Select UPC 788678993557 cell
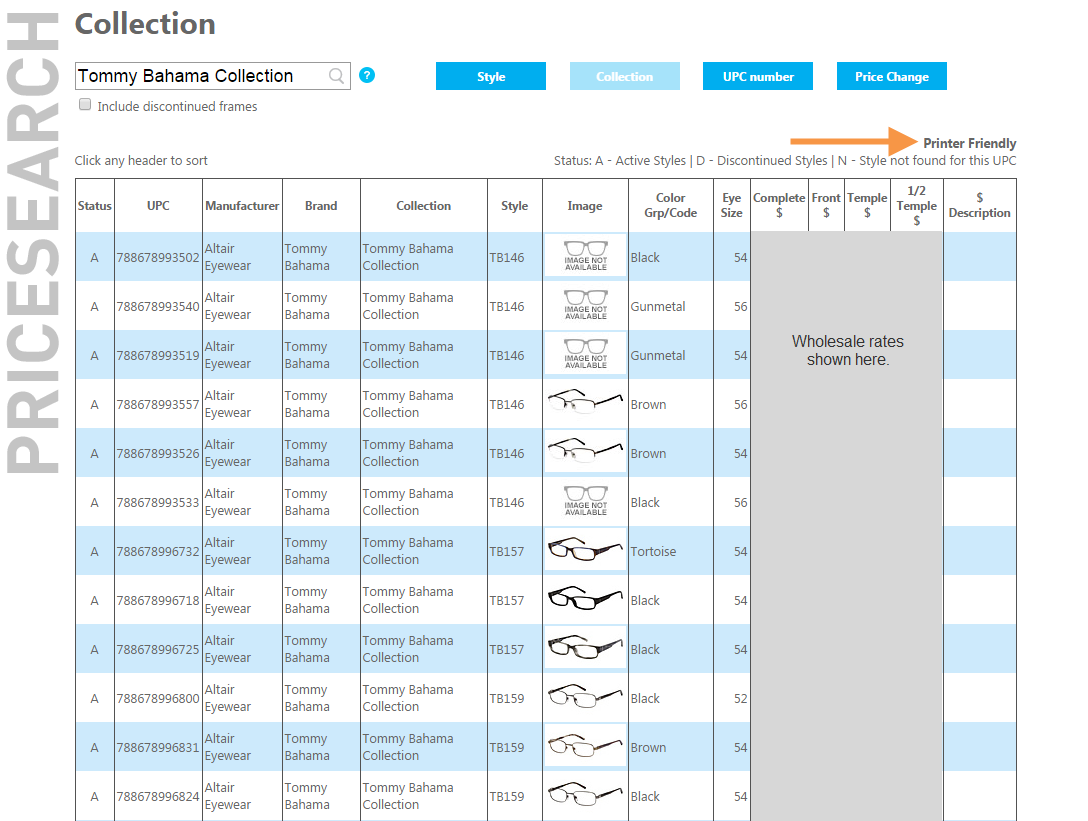 click(x=158, y=405)
